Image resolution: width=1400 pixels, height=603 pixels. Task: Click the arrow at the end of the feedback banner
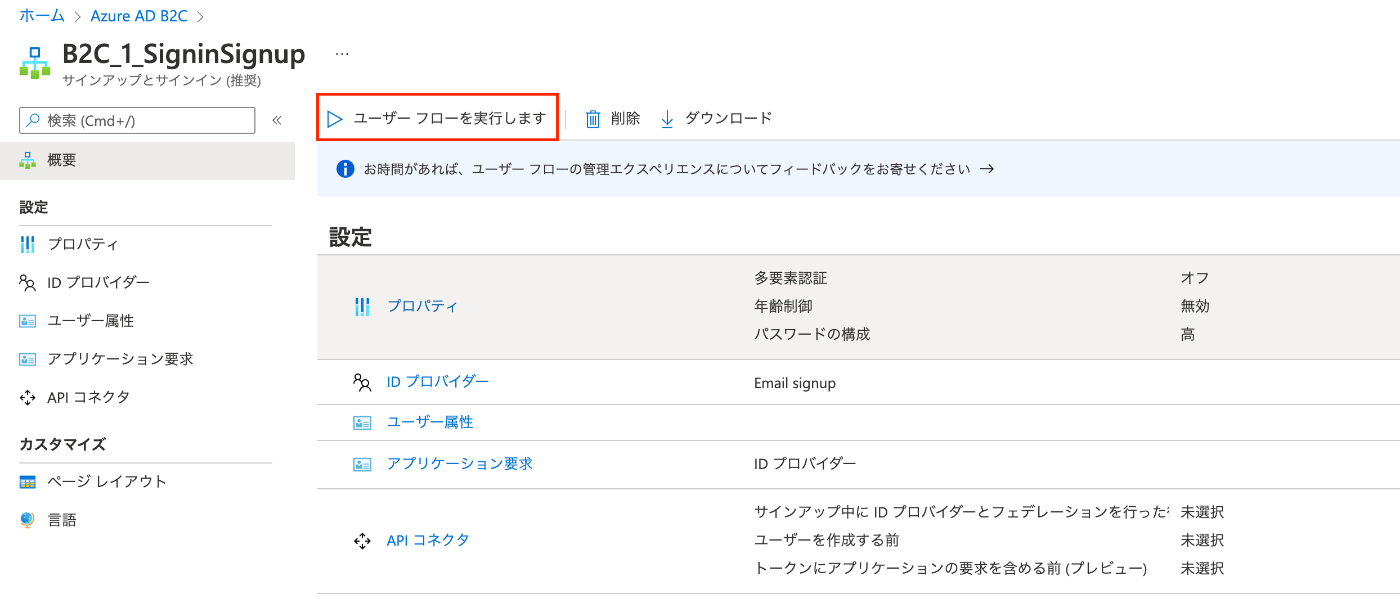pyautogui.click(x=986, y=169)
